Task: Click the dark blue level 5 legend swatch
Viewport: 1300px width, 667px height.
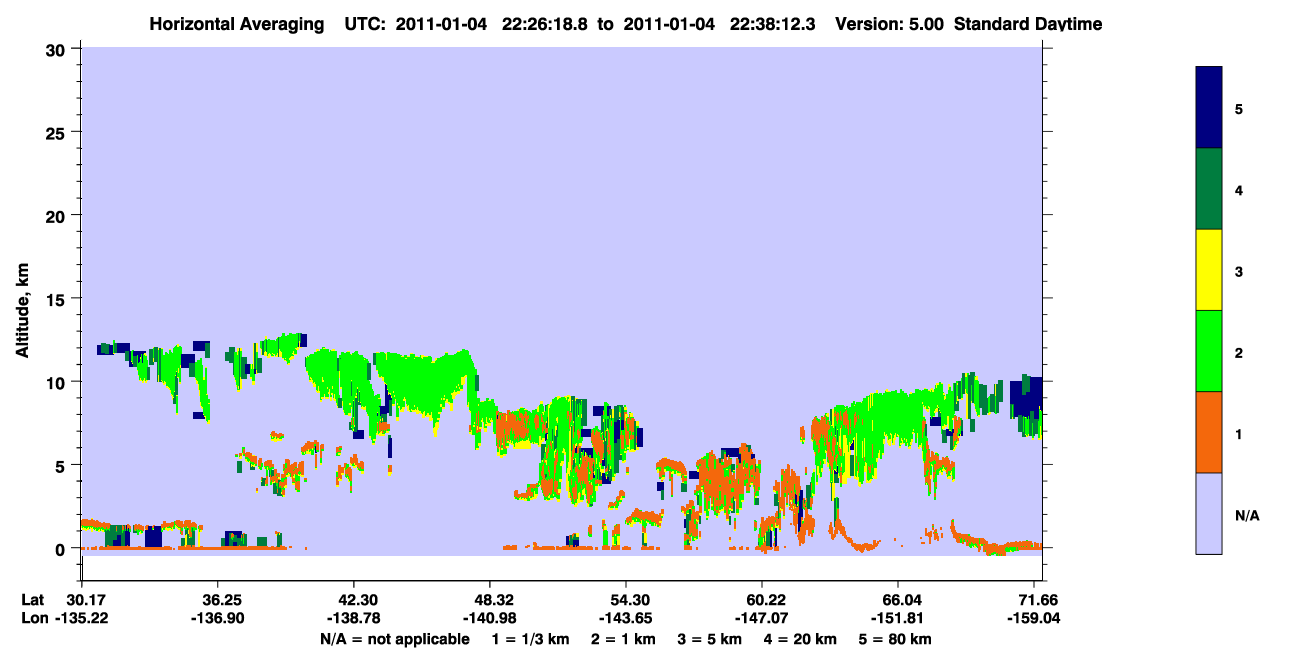Action: 1209,108
